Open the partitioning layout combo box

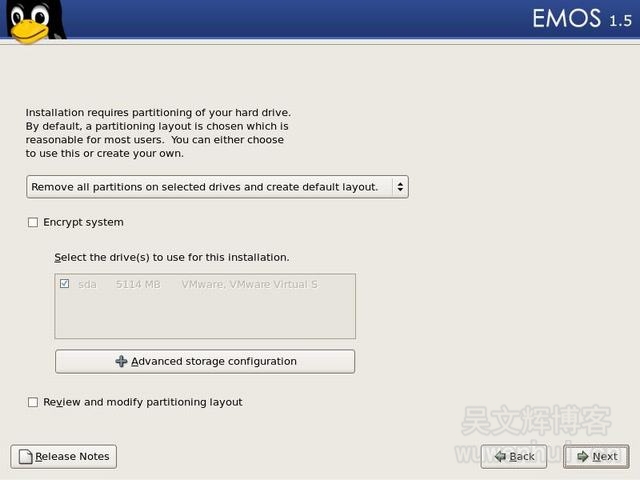coord(210,187)
